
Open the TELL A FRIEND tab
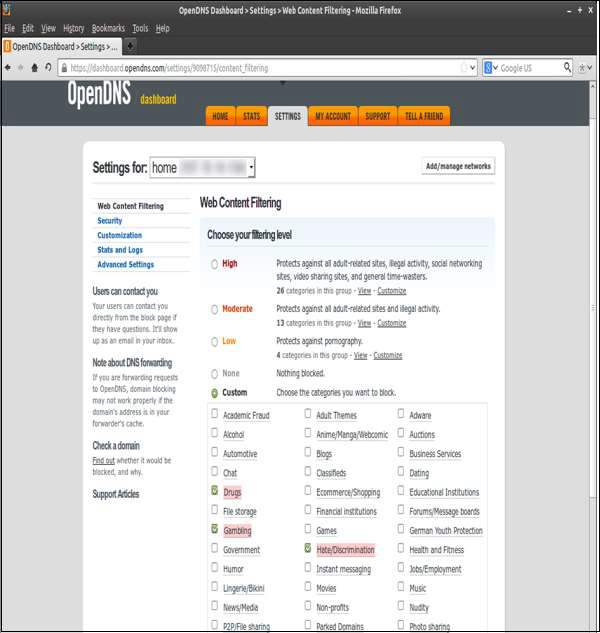tap(424, 116)
